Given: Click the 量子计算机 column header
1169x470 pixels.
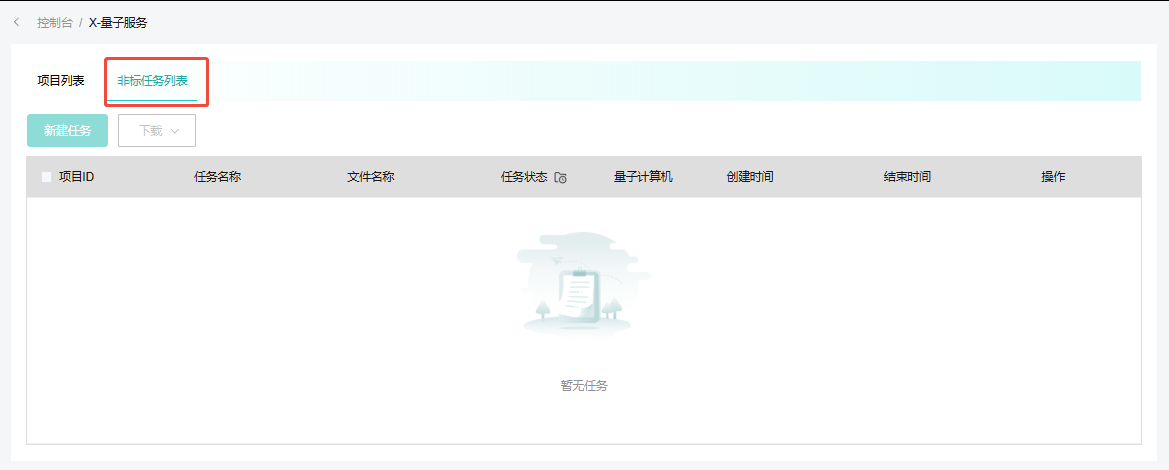Looking at the screenshot, I should coord(643,177).
